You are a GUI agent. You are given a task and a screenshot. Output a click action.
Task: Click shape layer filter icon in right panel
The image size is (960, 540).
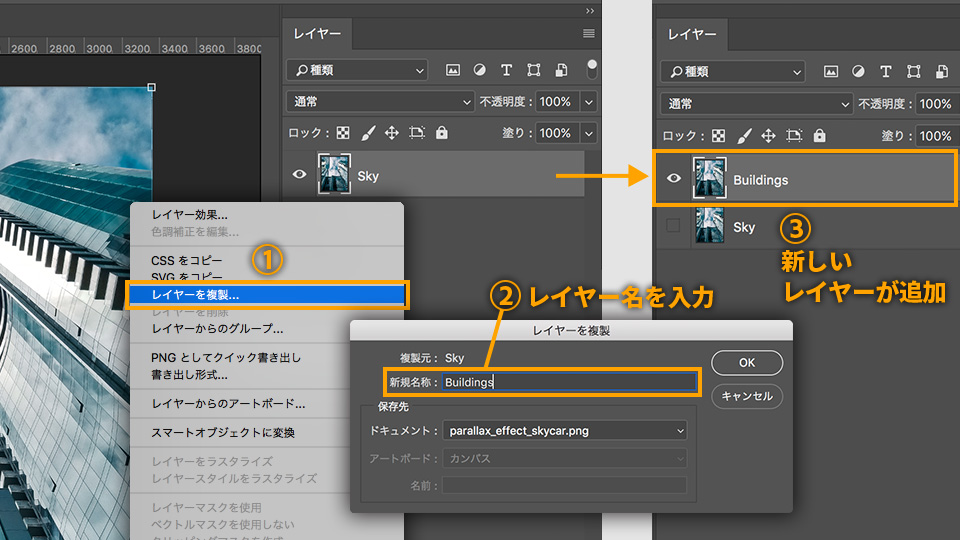coord(913,72)
